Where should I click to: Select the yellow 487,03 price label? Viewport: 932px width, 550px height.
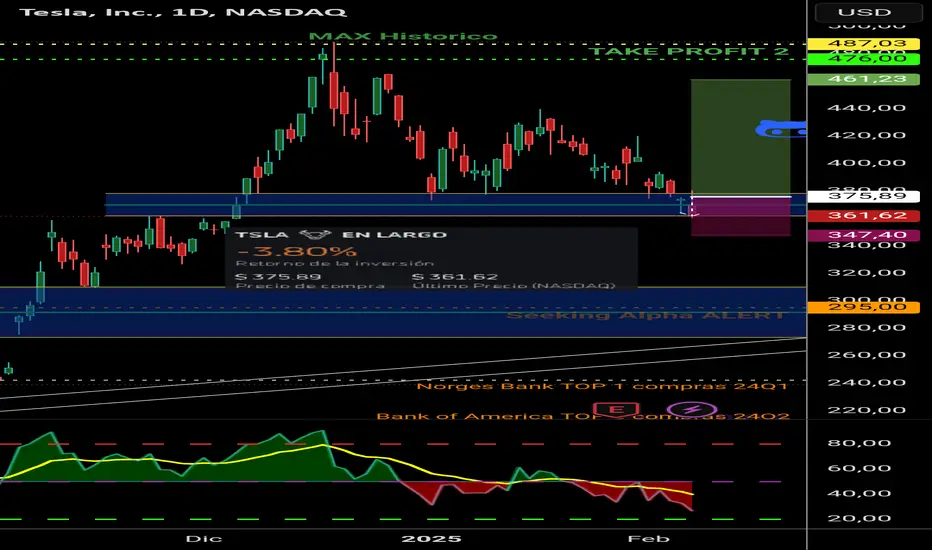tap(864, 43)
